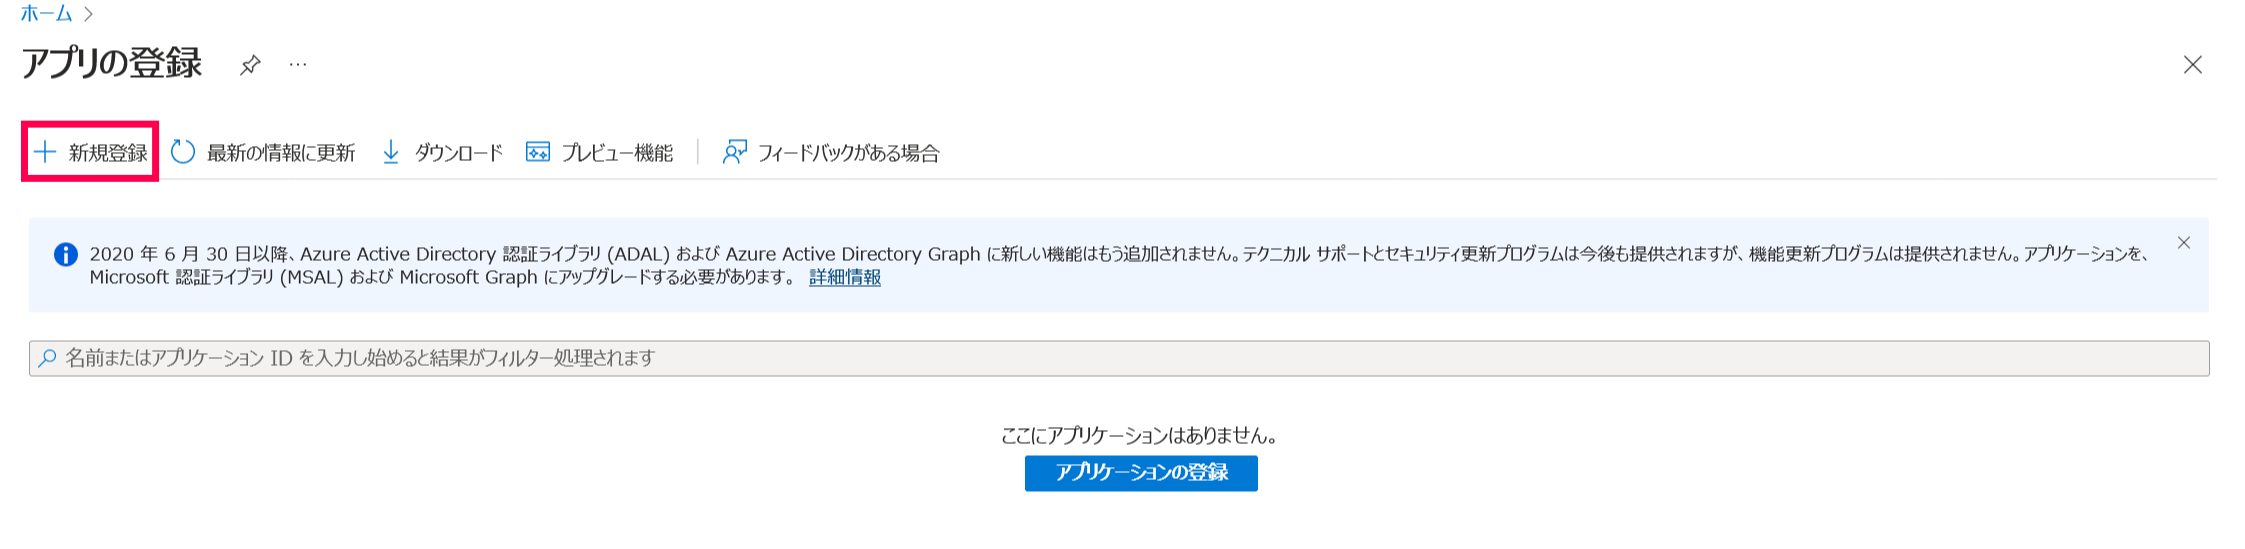The height and width of the screenshot is (549, 2245).
Task: Focus the application name or ID search field
Action: click(x=1120, y=358)
